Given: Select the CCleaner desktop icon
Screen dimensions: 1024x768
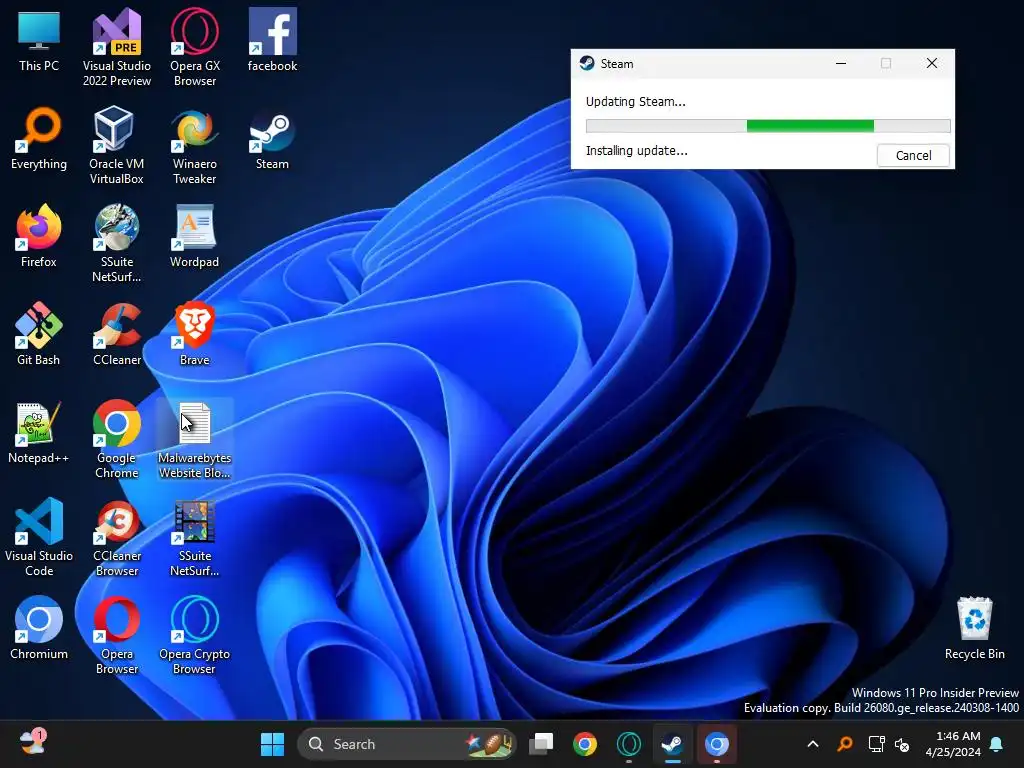Looking at the screenshot, I should click(x=116, y=334).
